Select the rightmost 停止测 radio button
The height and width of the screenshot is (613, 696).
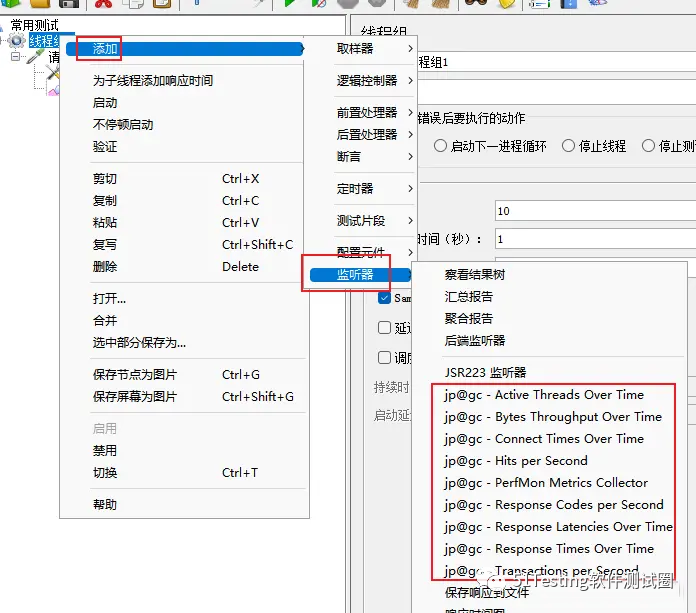click(x=648, y=146)
